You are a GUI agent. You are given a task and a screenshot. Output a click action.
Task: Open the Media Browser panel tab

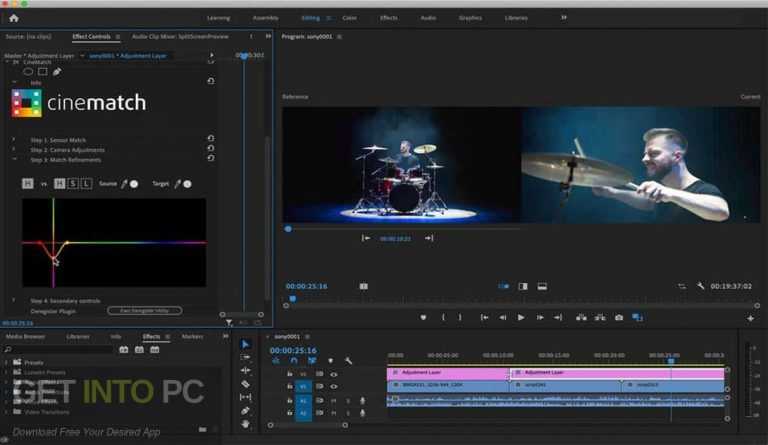26,337
